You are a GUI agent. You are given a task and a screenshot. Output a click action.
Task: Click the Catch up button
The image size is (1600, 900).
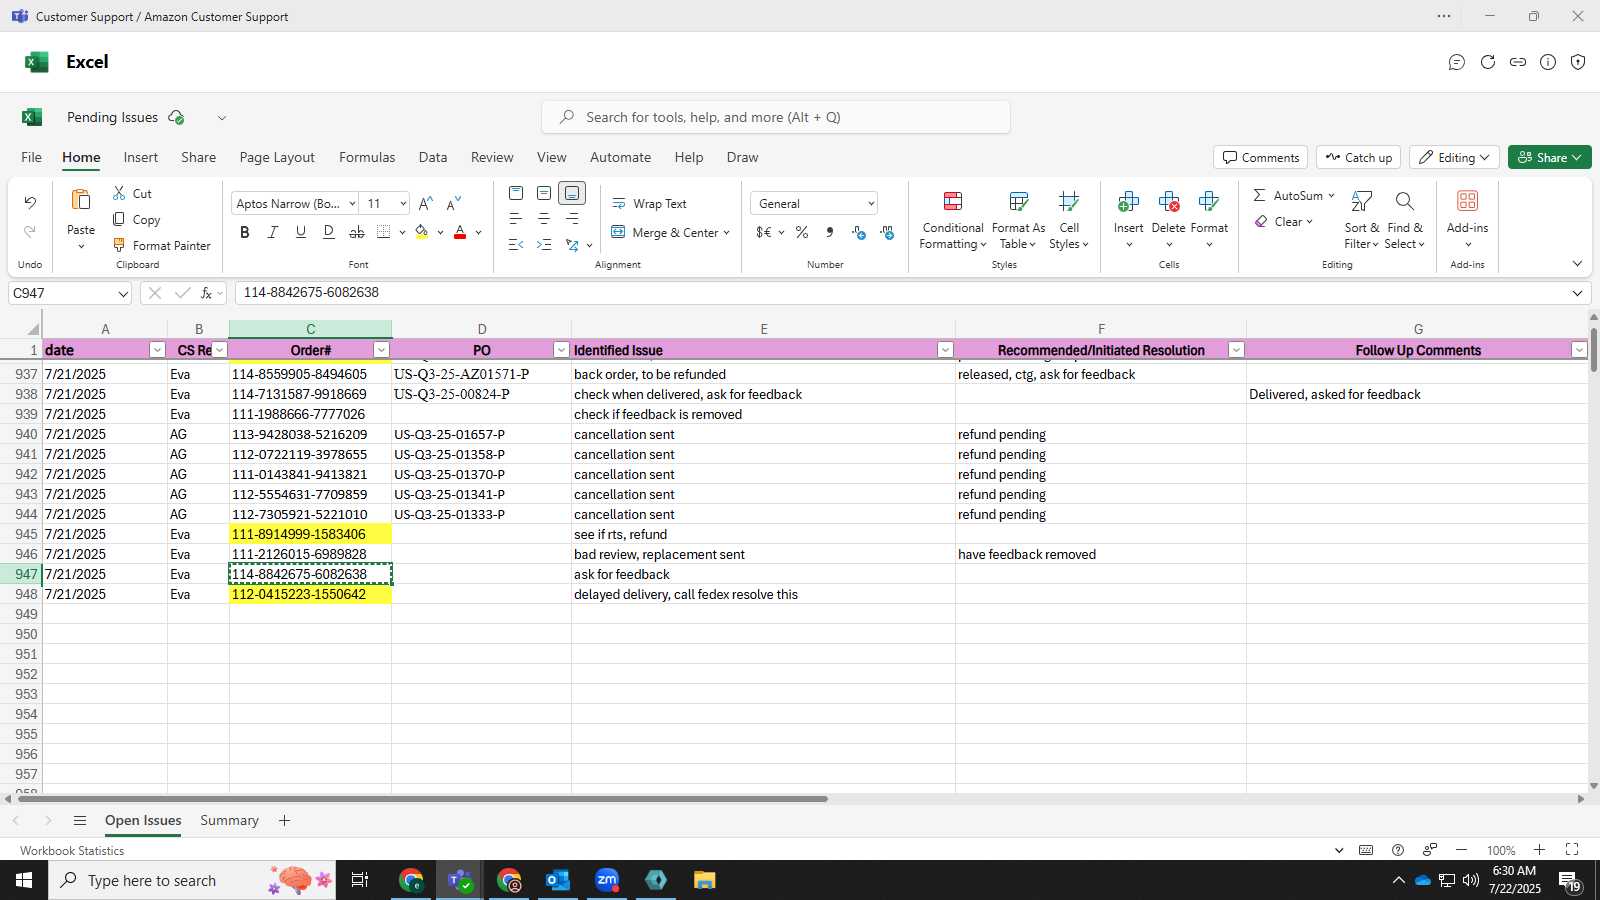(x=1358, y=158)
